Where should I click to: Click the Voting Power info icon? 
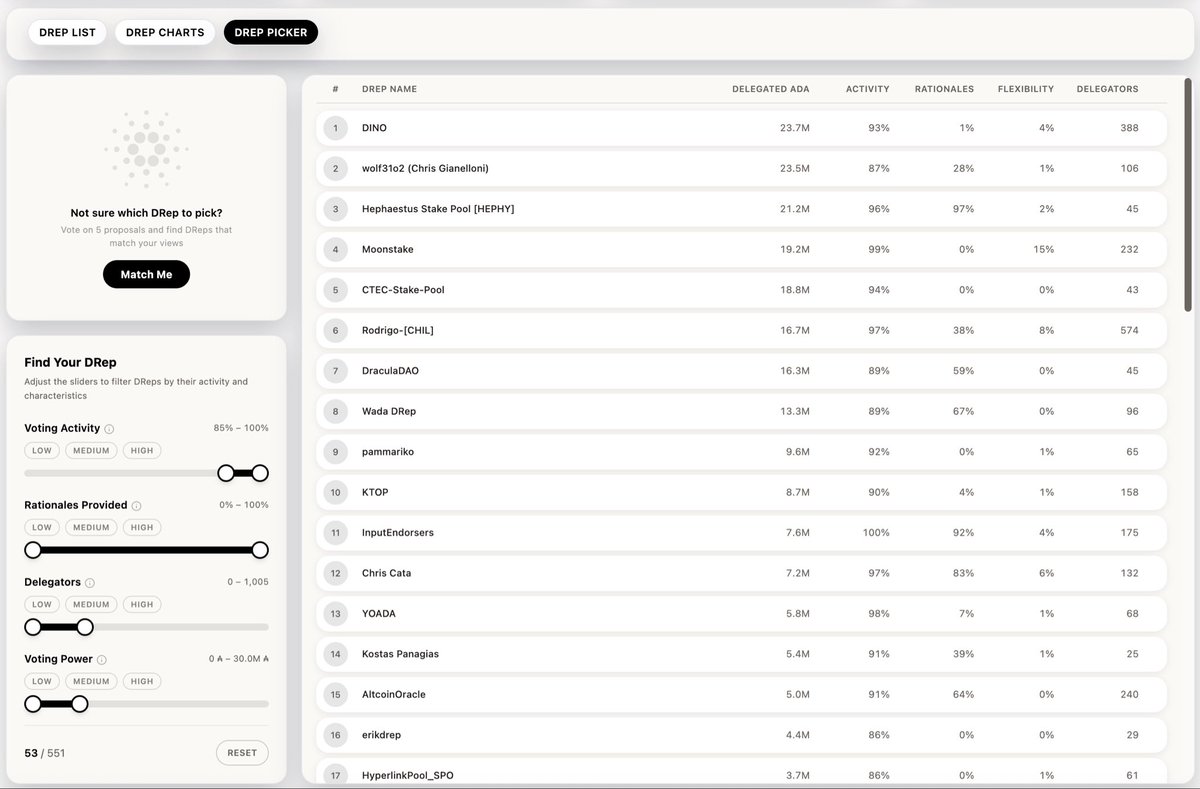pyautogui.click(x=101, y=660)
